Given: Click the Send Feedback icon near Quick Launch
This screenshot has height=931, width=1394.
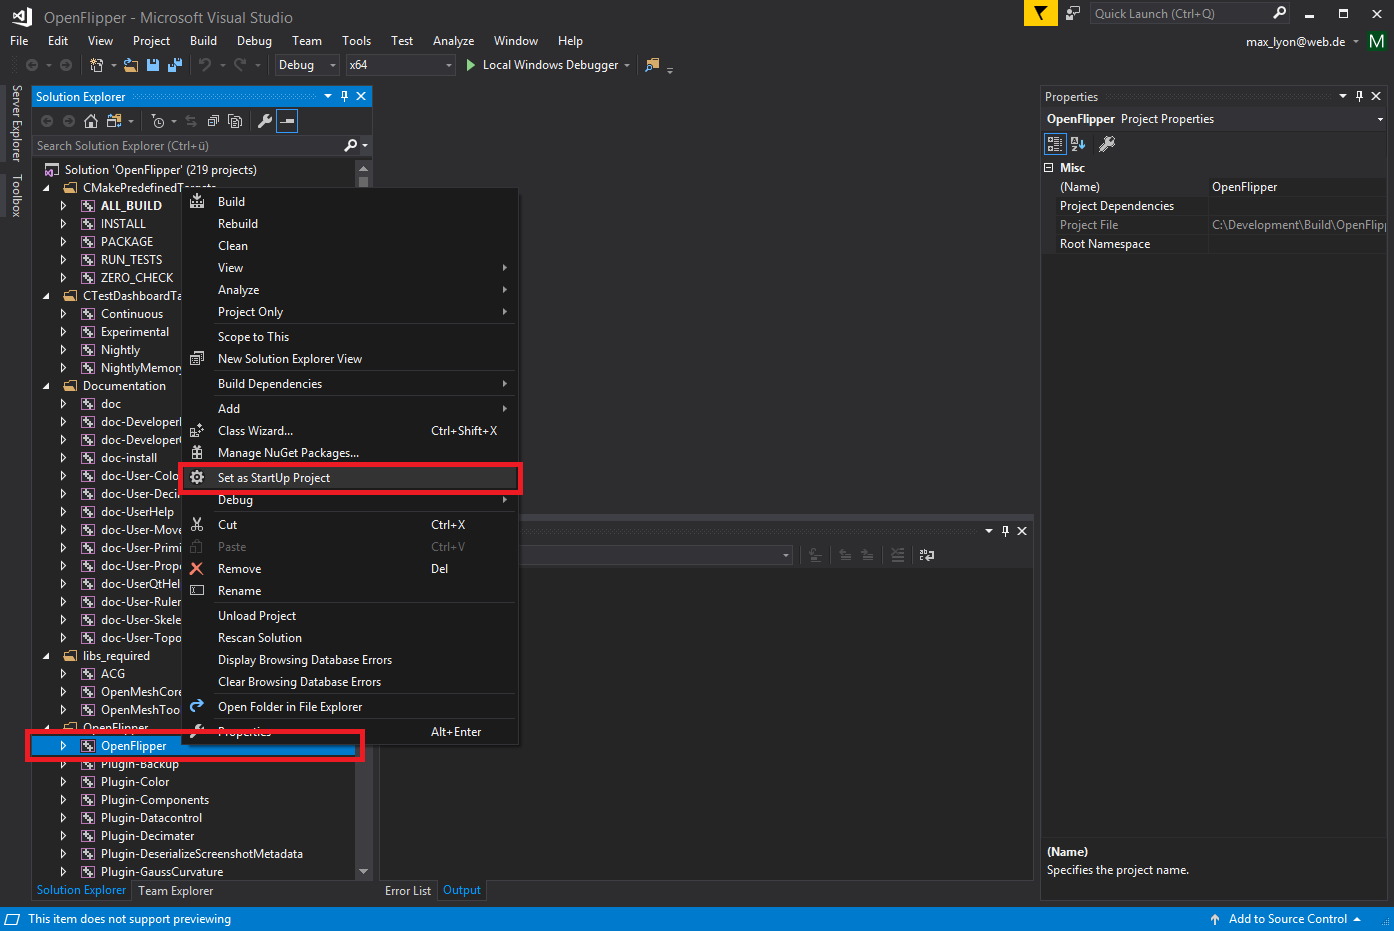Looking at the screenshot, I should point(1073,13).
